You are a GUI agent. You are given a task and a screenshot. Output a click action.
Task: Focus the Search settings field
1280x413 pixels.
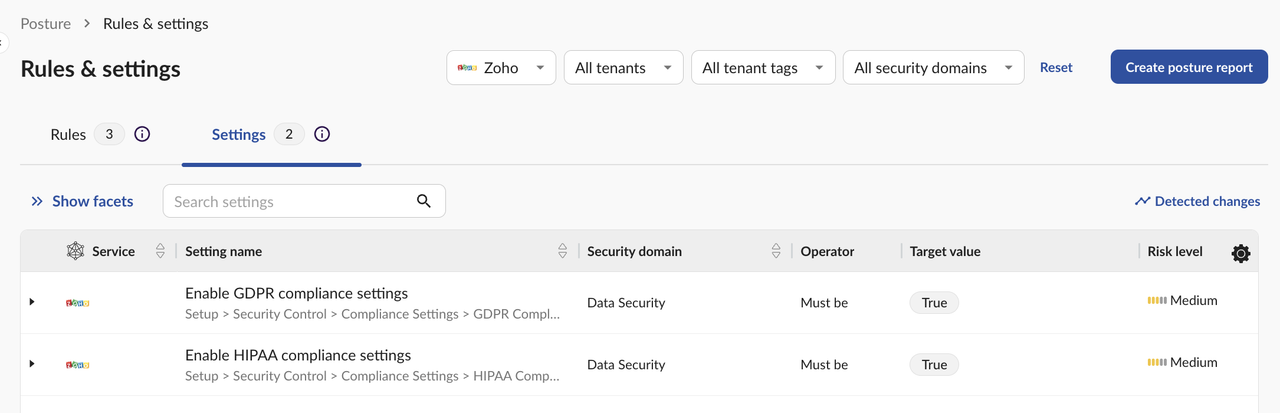pos(290,201)
